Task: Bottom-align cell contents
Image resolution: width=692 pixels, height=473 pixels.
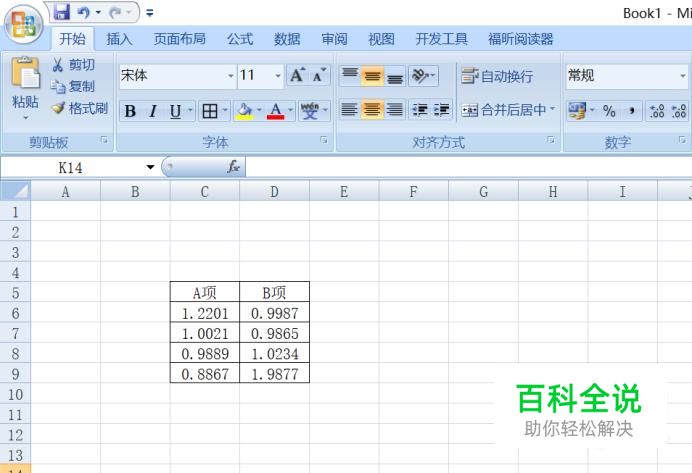Action: 395,75
